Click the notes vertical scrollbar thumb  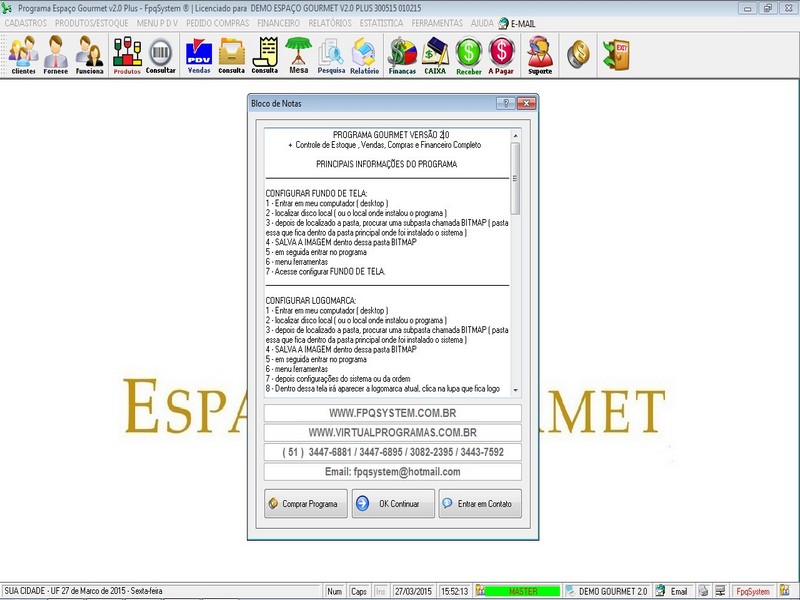click(515, 178)
